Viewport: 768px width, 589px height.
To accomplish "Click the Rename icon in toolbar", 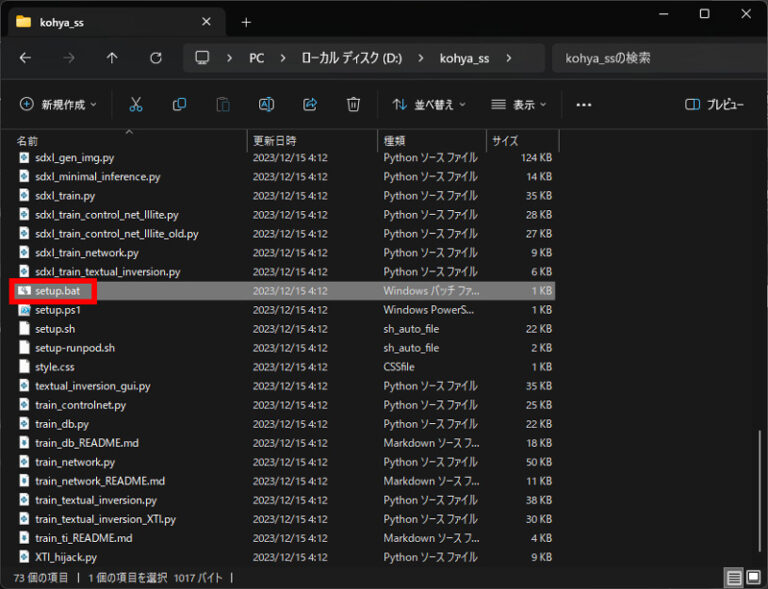I will [x=267, y=104].
